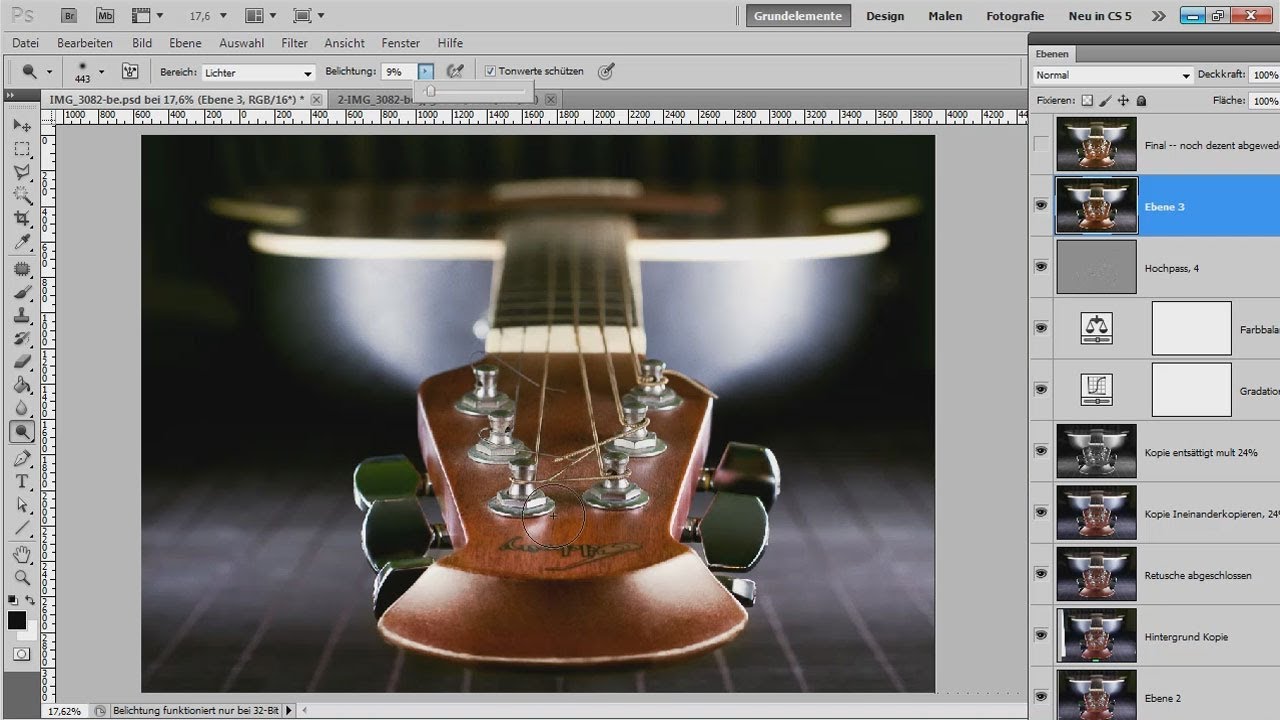Select the History Brush tool
Viewport: 1280px width, 720px height.
click(x=22, y=338)
